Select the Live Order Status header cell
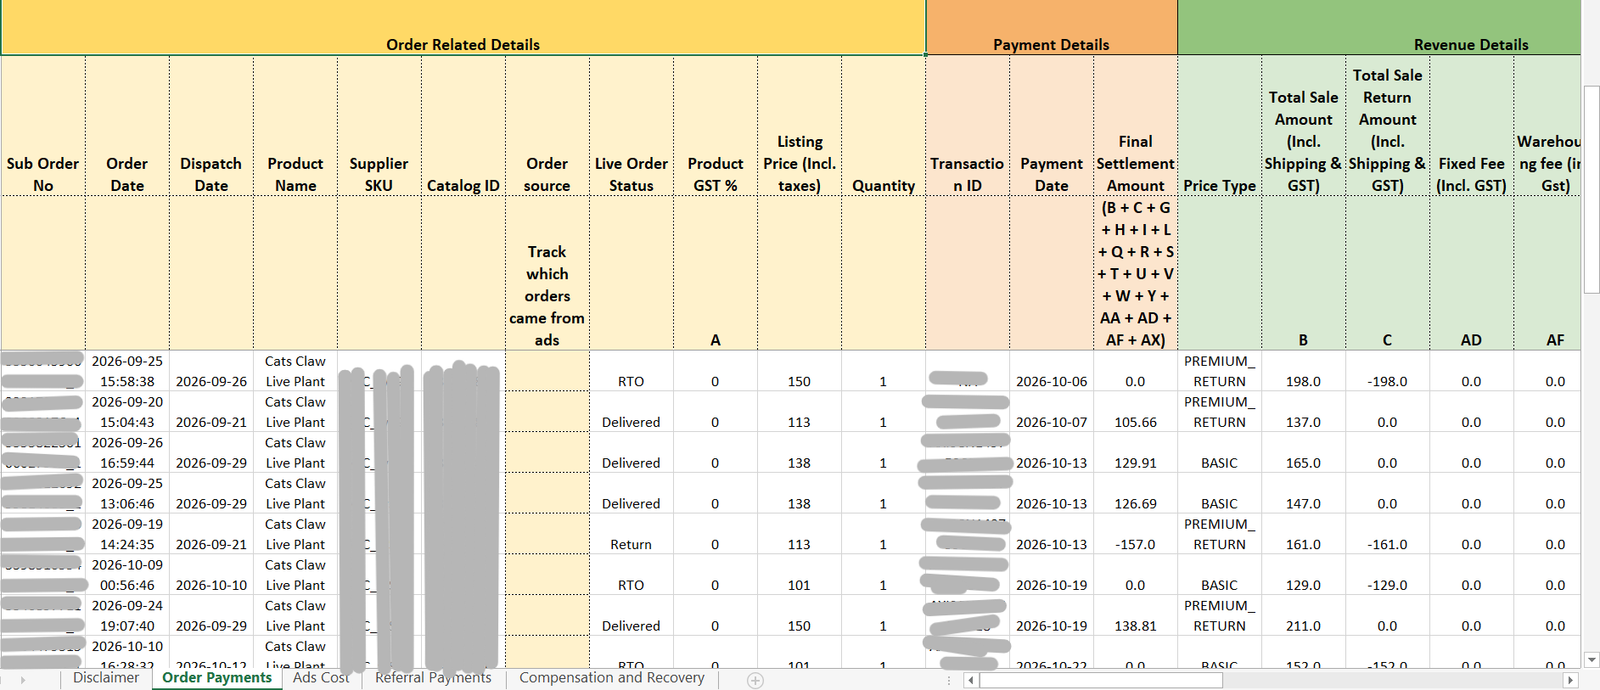This screenshot has height=690, width=1600. pos(631,126)
